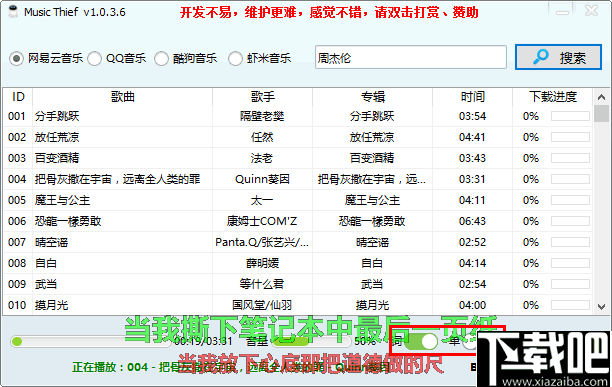Image resolution: width=612 pixels, height=387 pixels.
Task: Click the 专辑 column header
Action: [372, 97]
